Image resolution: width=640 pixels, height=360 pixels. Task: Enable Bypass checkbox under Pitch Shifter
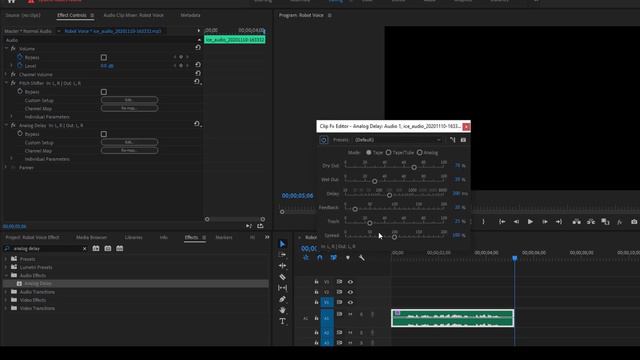click(x=104, y=92)
